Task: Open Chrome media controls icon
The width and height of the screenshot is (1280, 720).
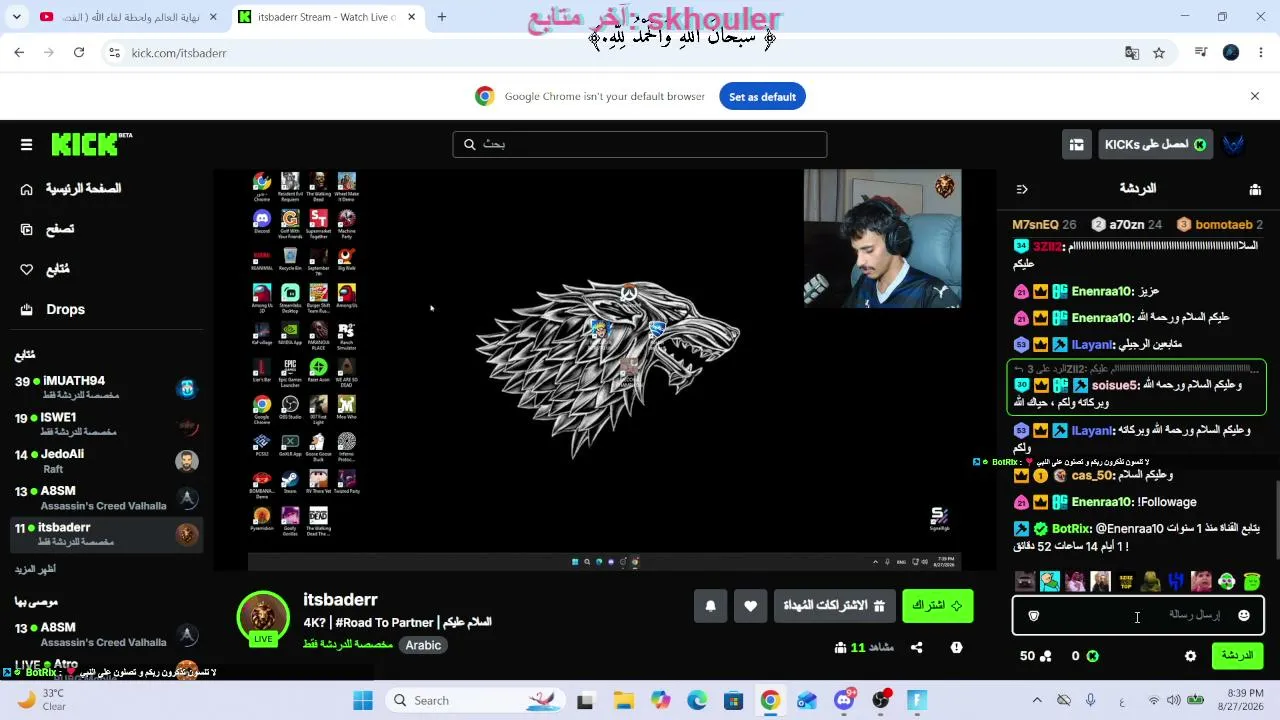Action: (x=1201, y=53)
